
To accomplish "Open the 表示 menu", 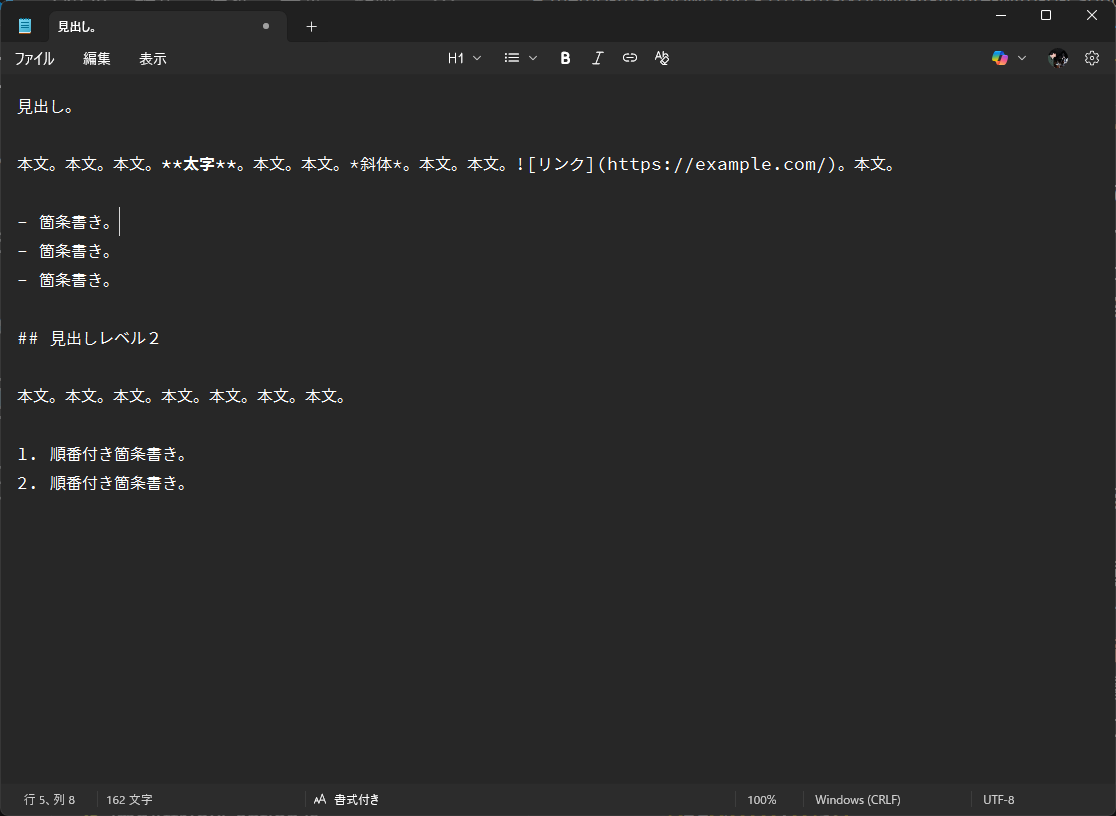I will click(x=153, y=59).
